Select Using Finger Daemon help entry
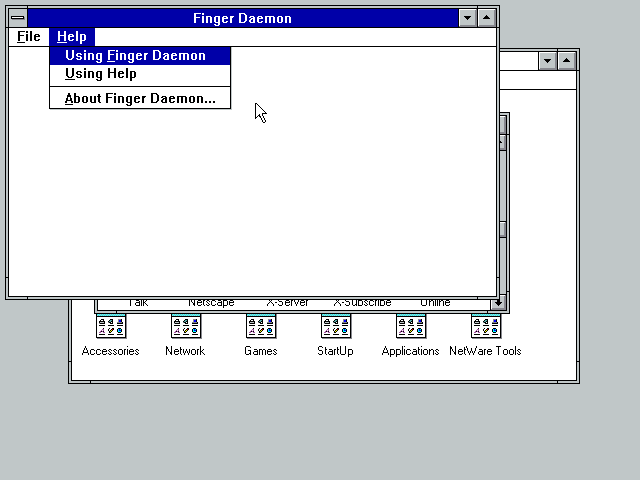This screenshot has width=640, height=480. [x=140, y=56]
